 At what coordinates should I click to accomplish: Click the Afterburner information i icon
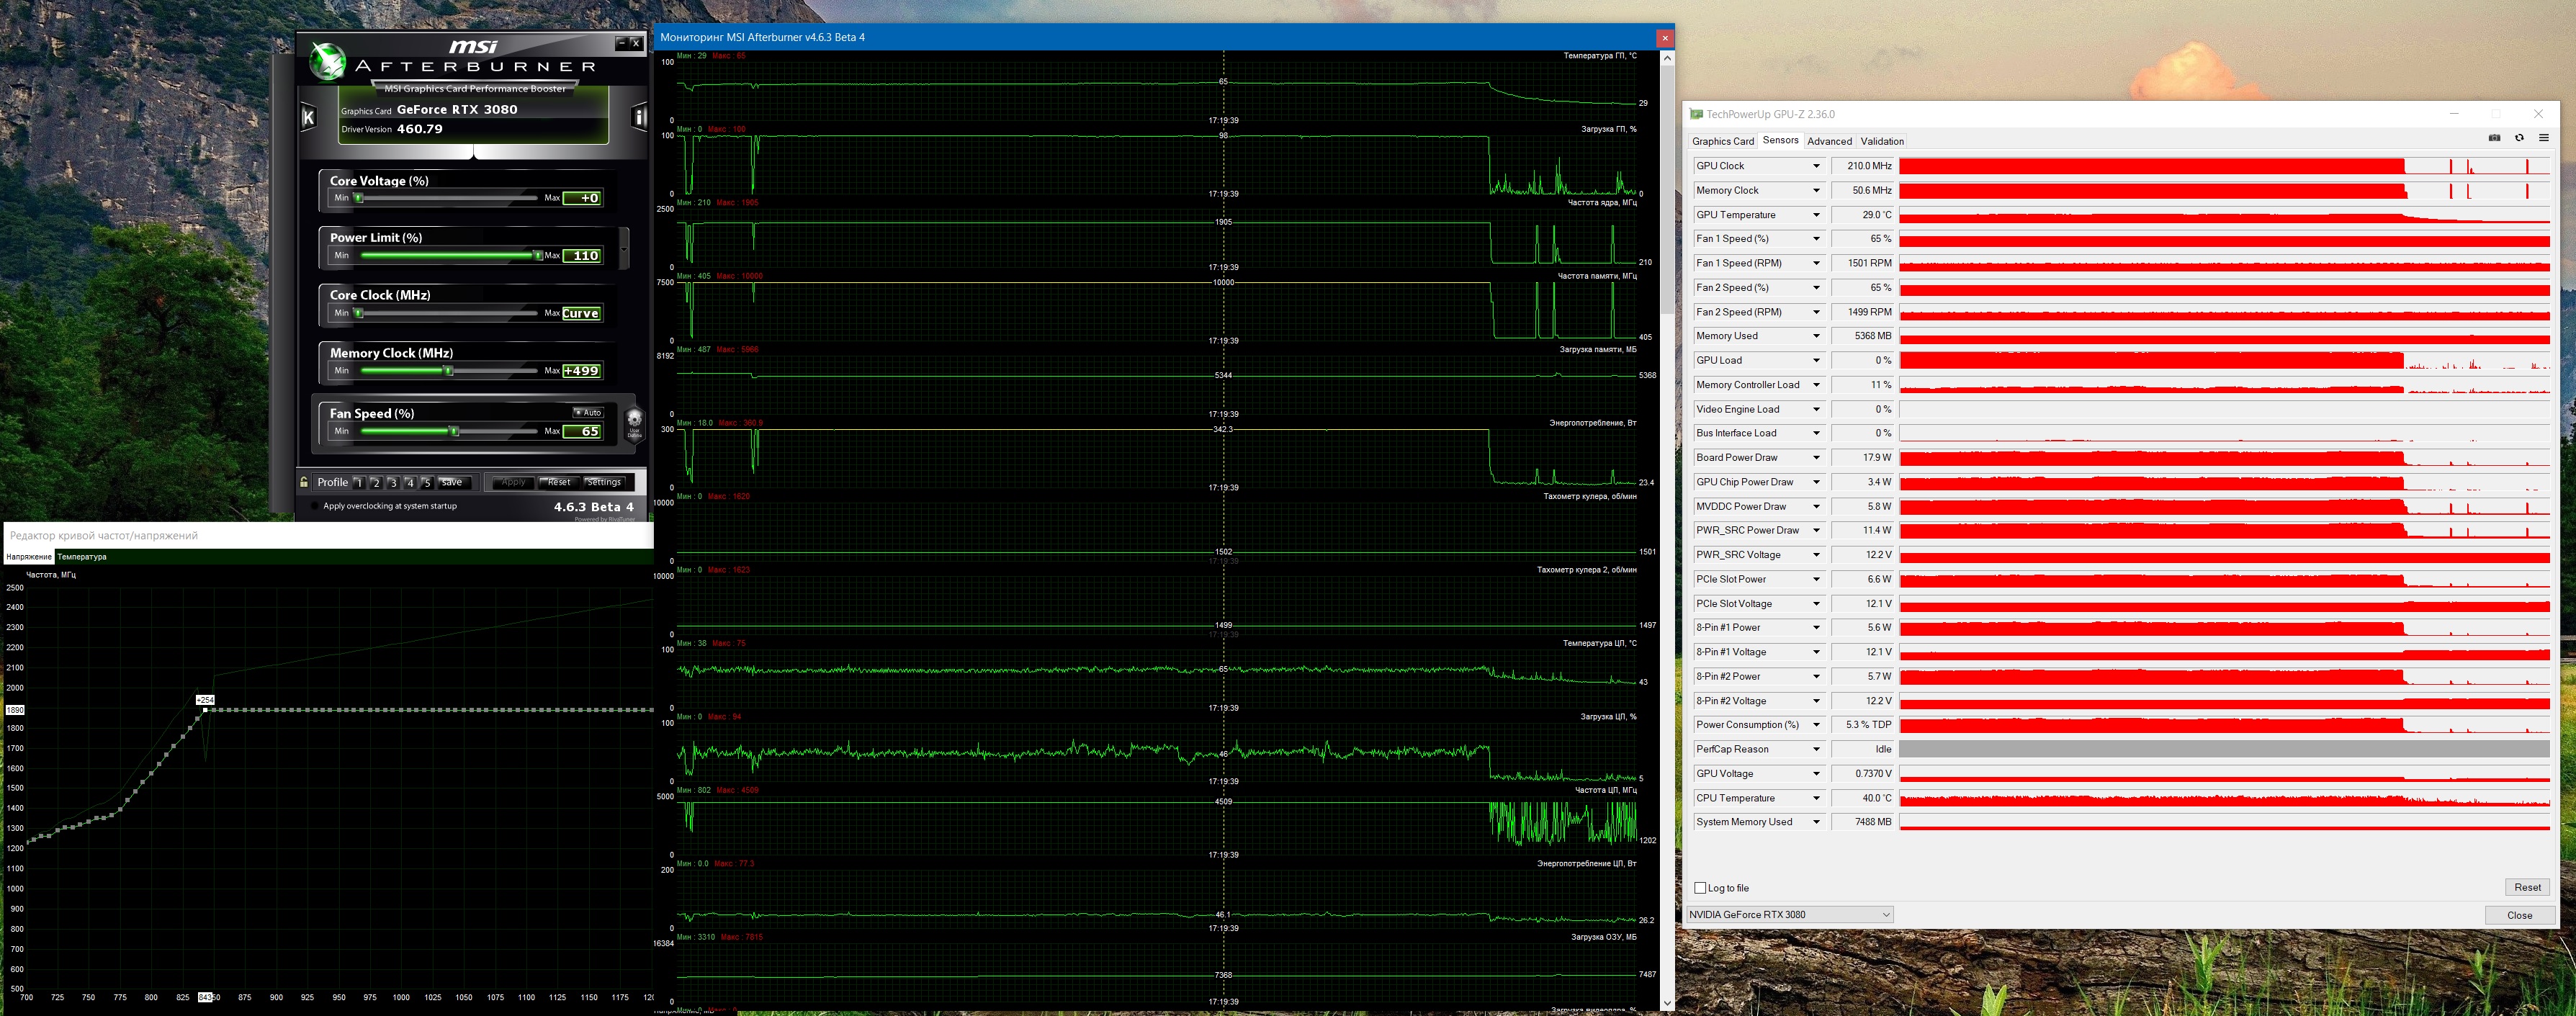pyautogui.click(x=639, y=117)
